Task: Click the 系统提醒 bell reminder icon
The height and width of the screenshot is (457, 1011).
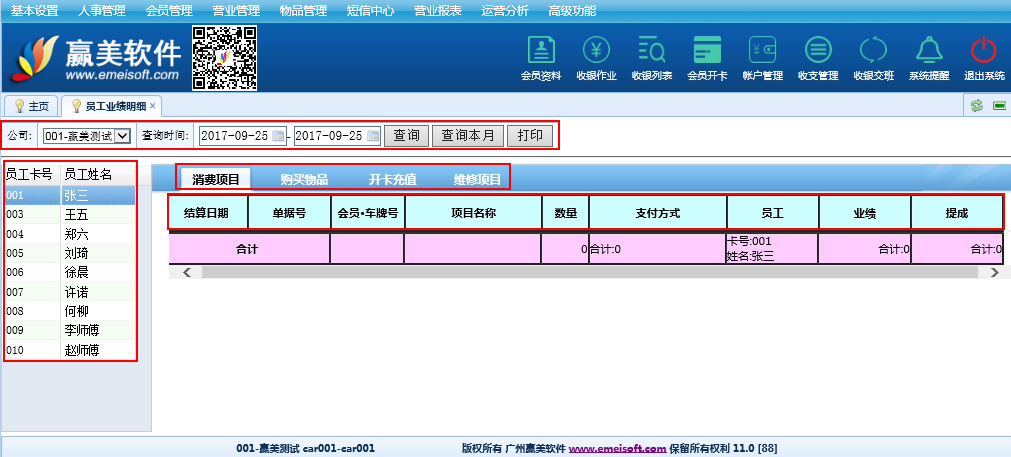Action: [929, 50]
